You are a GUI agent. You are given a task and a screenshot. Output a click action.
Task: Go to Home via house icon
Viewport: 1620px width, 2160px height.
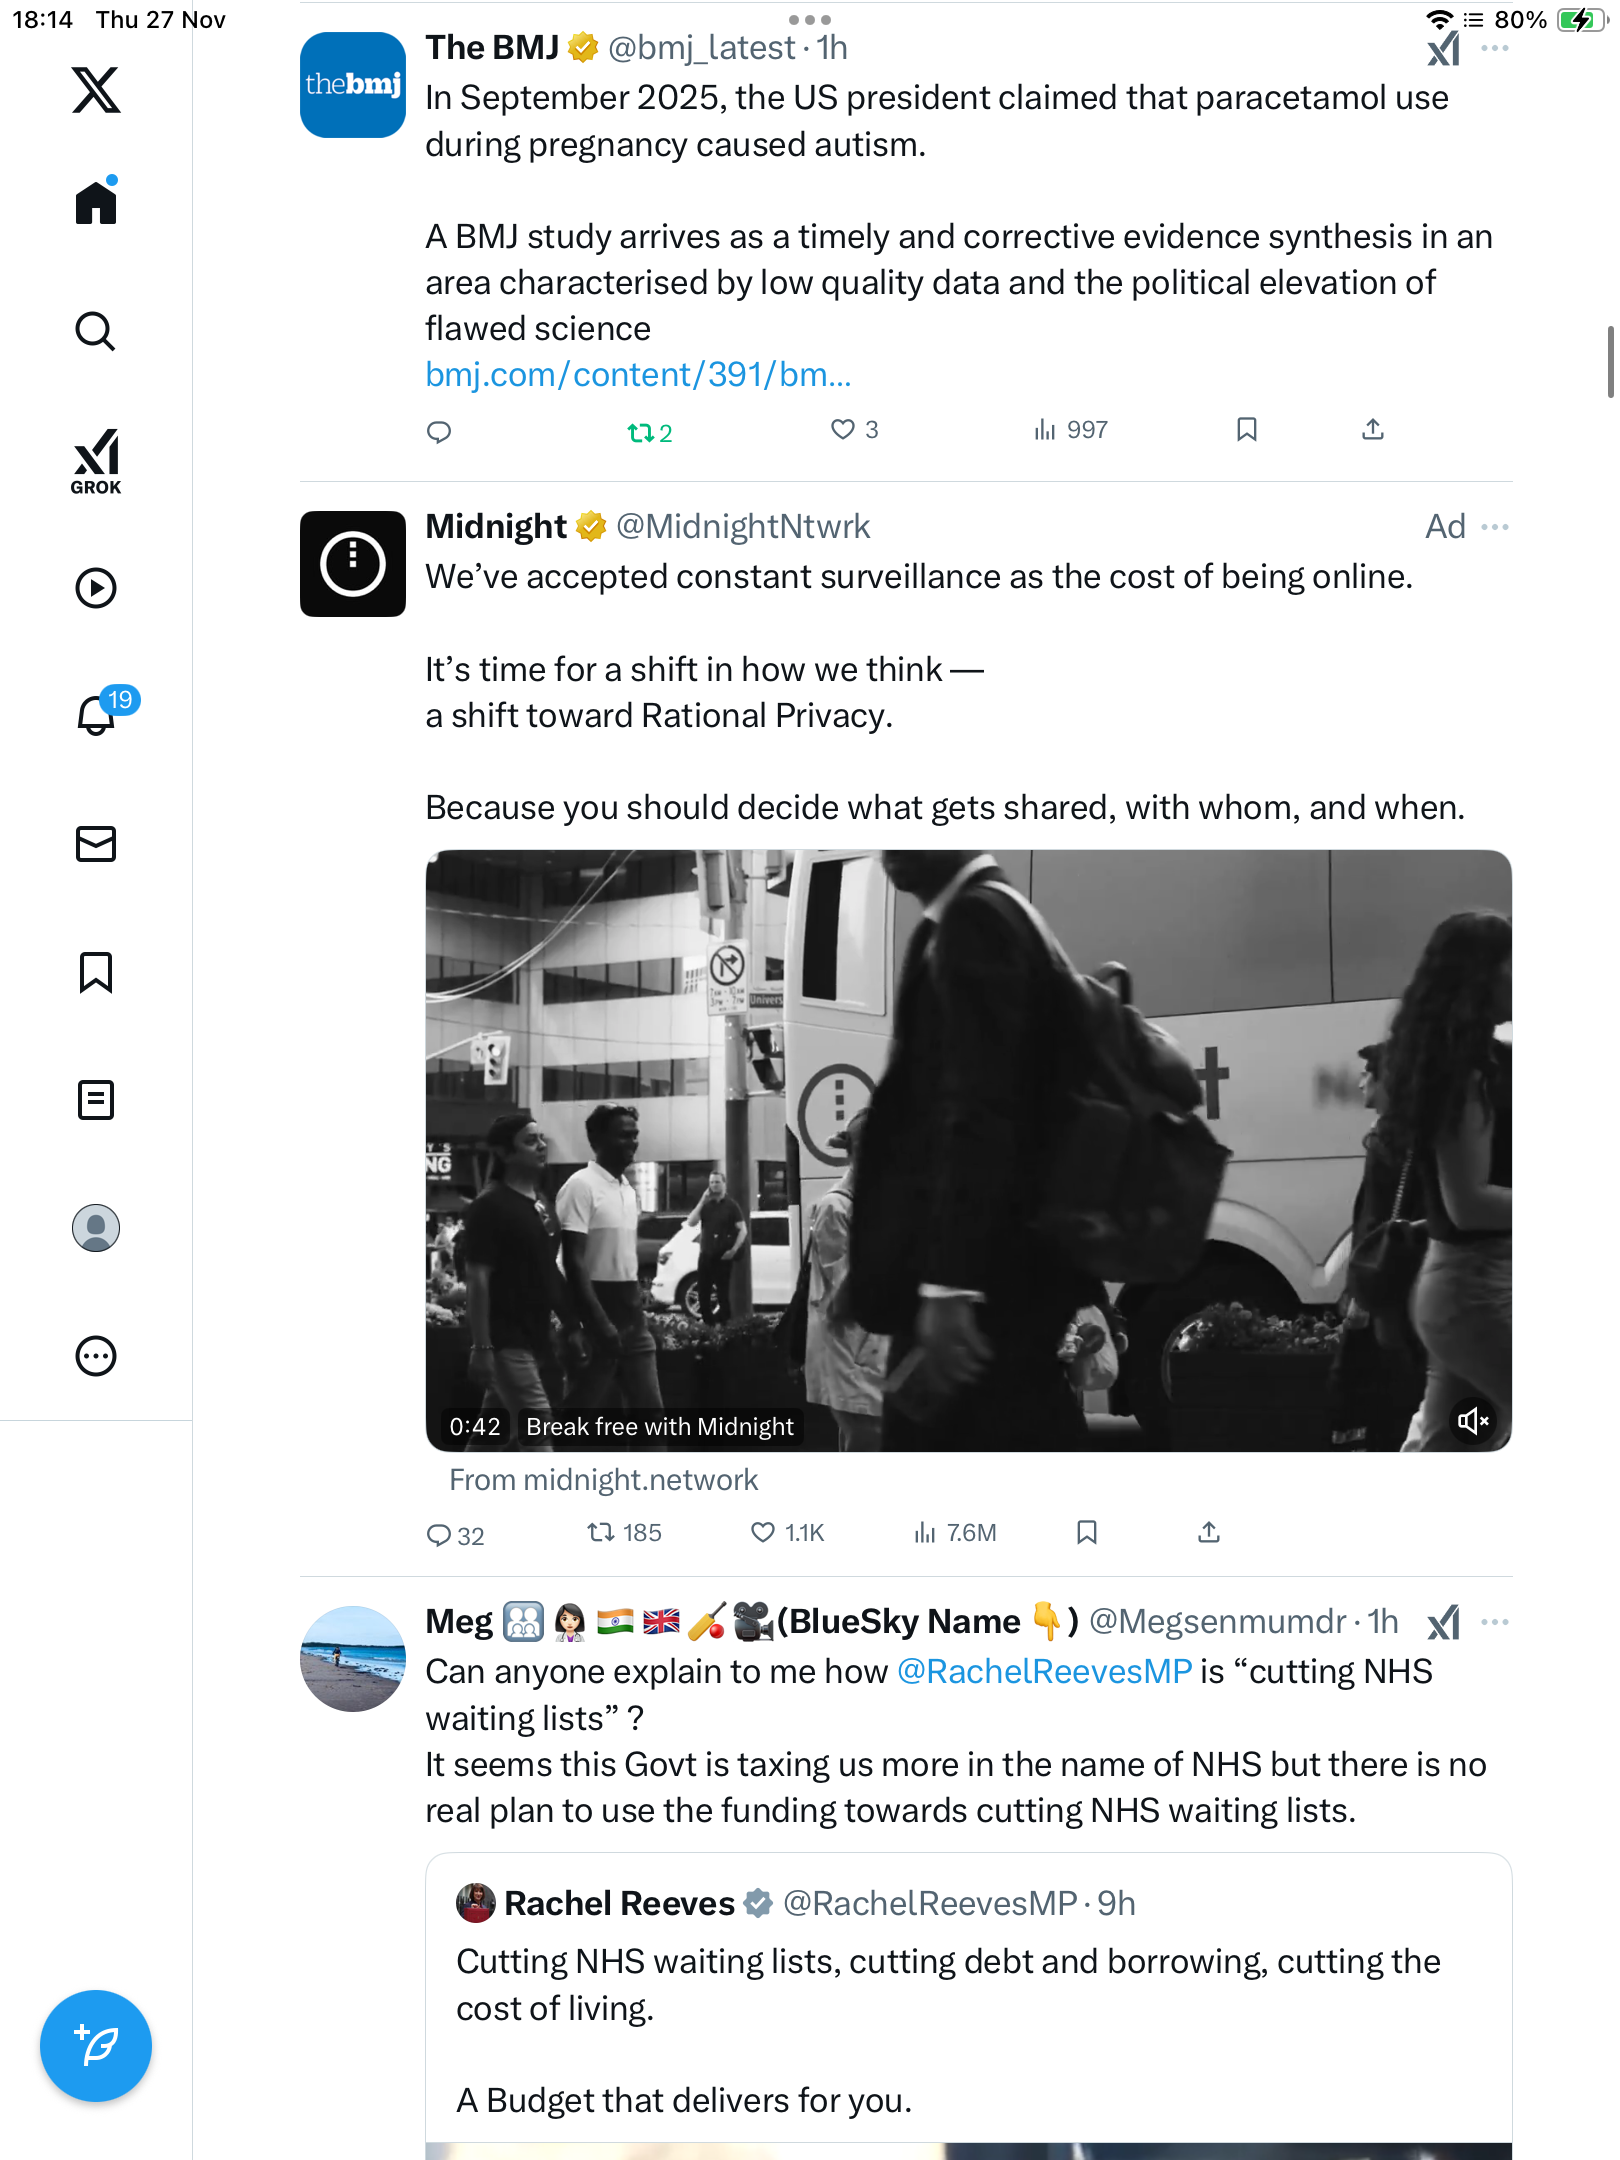click(x=96, y=202)
